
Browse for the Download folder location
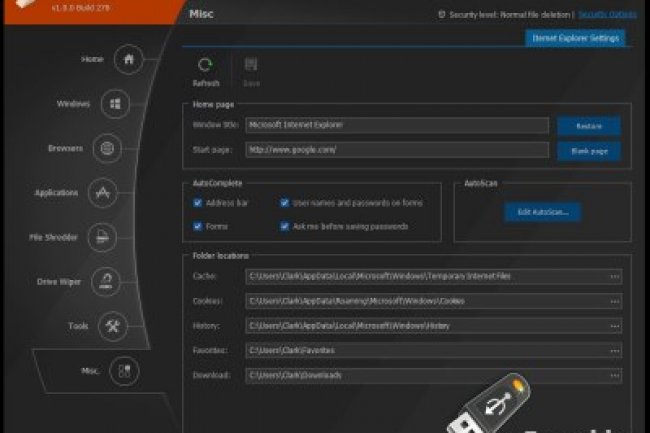pos(614,375)
